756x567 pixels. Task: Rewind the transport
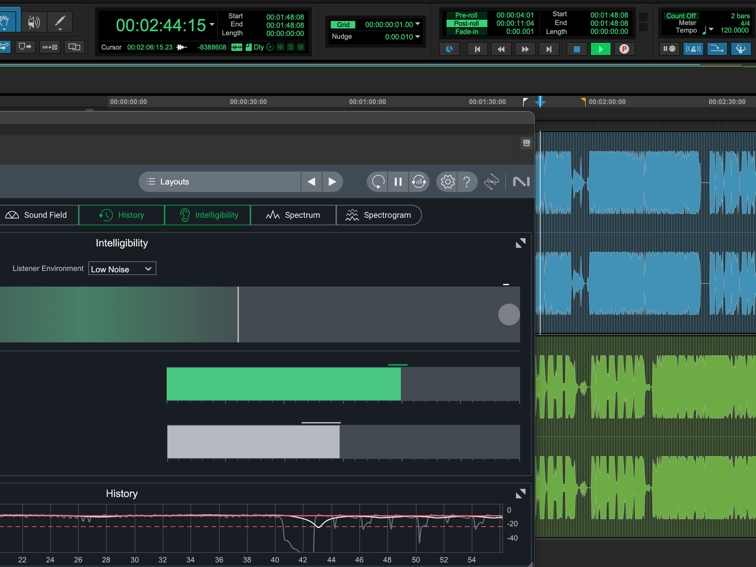point(501,49)
